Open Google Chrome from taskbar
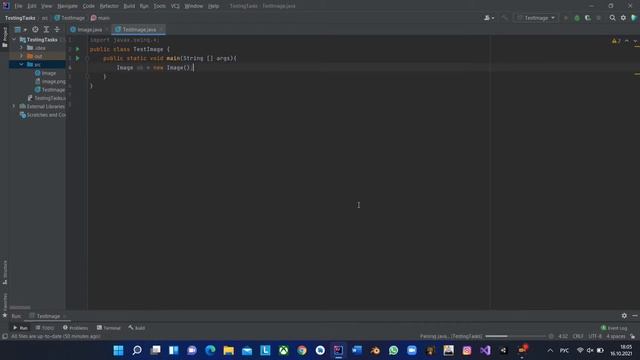640x360 pixels. point(302,350)
